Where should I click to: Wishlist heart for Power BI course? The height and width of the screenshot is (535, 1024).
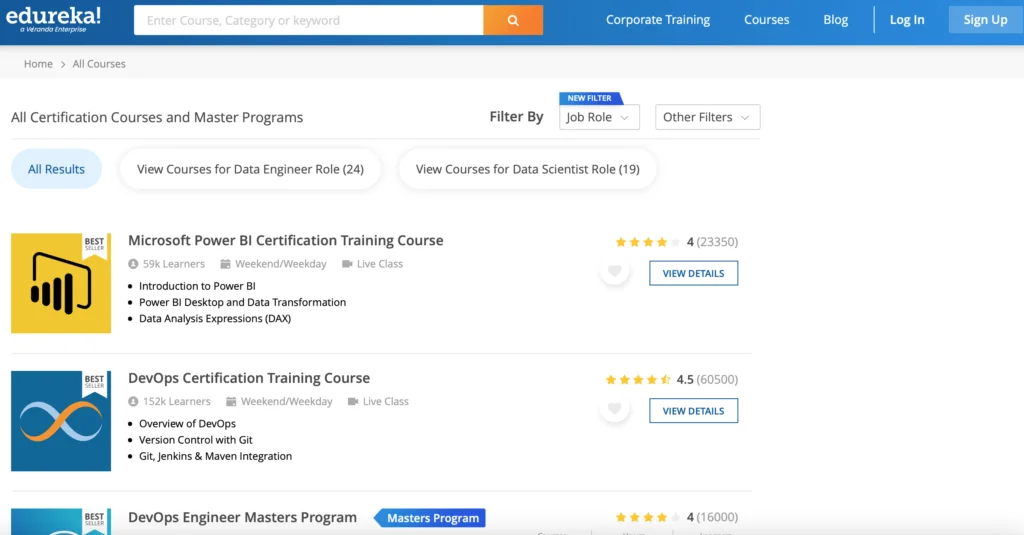(615, 270)
